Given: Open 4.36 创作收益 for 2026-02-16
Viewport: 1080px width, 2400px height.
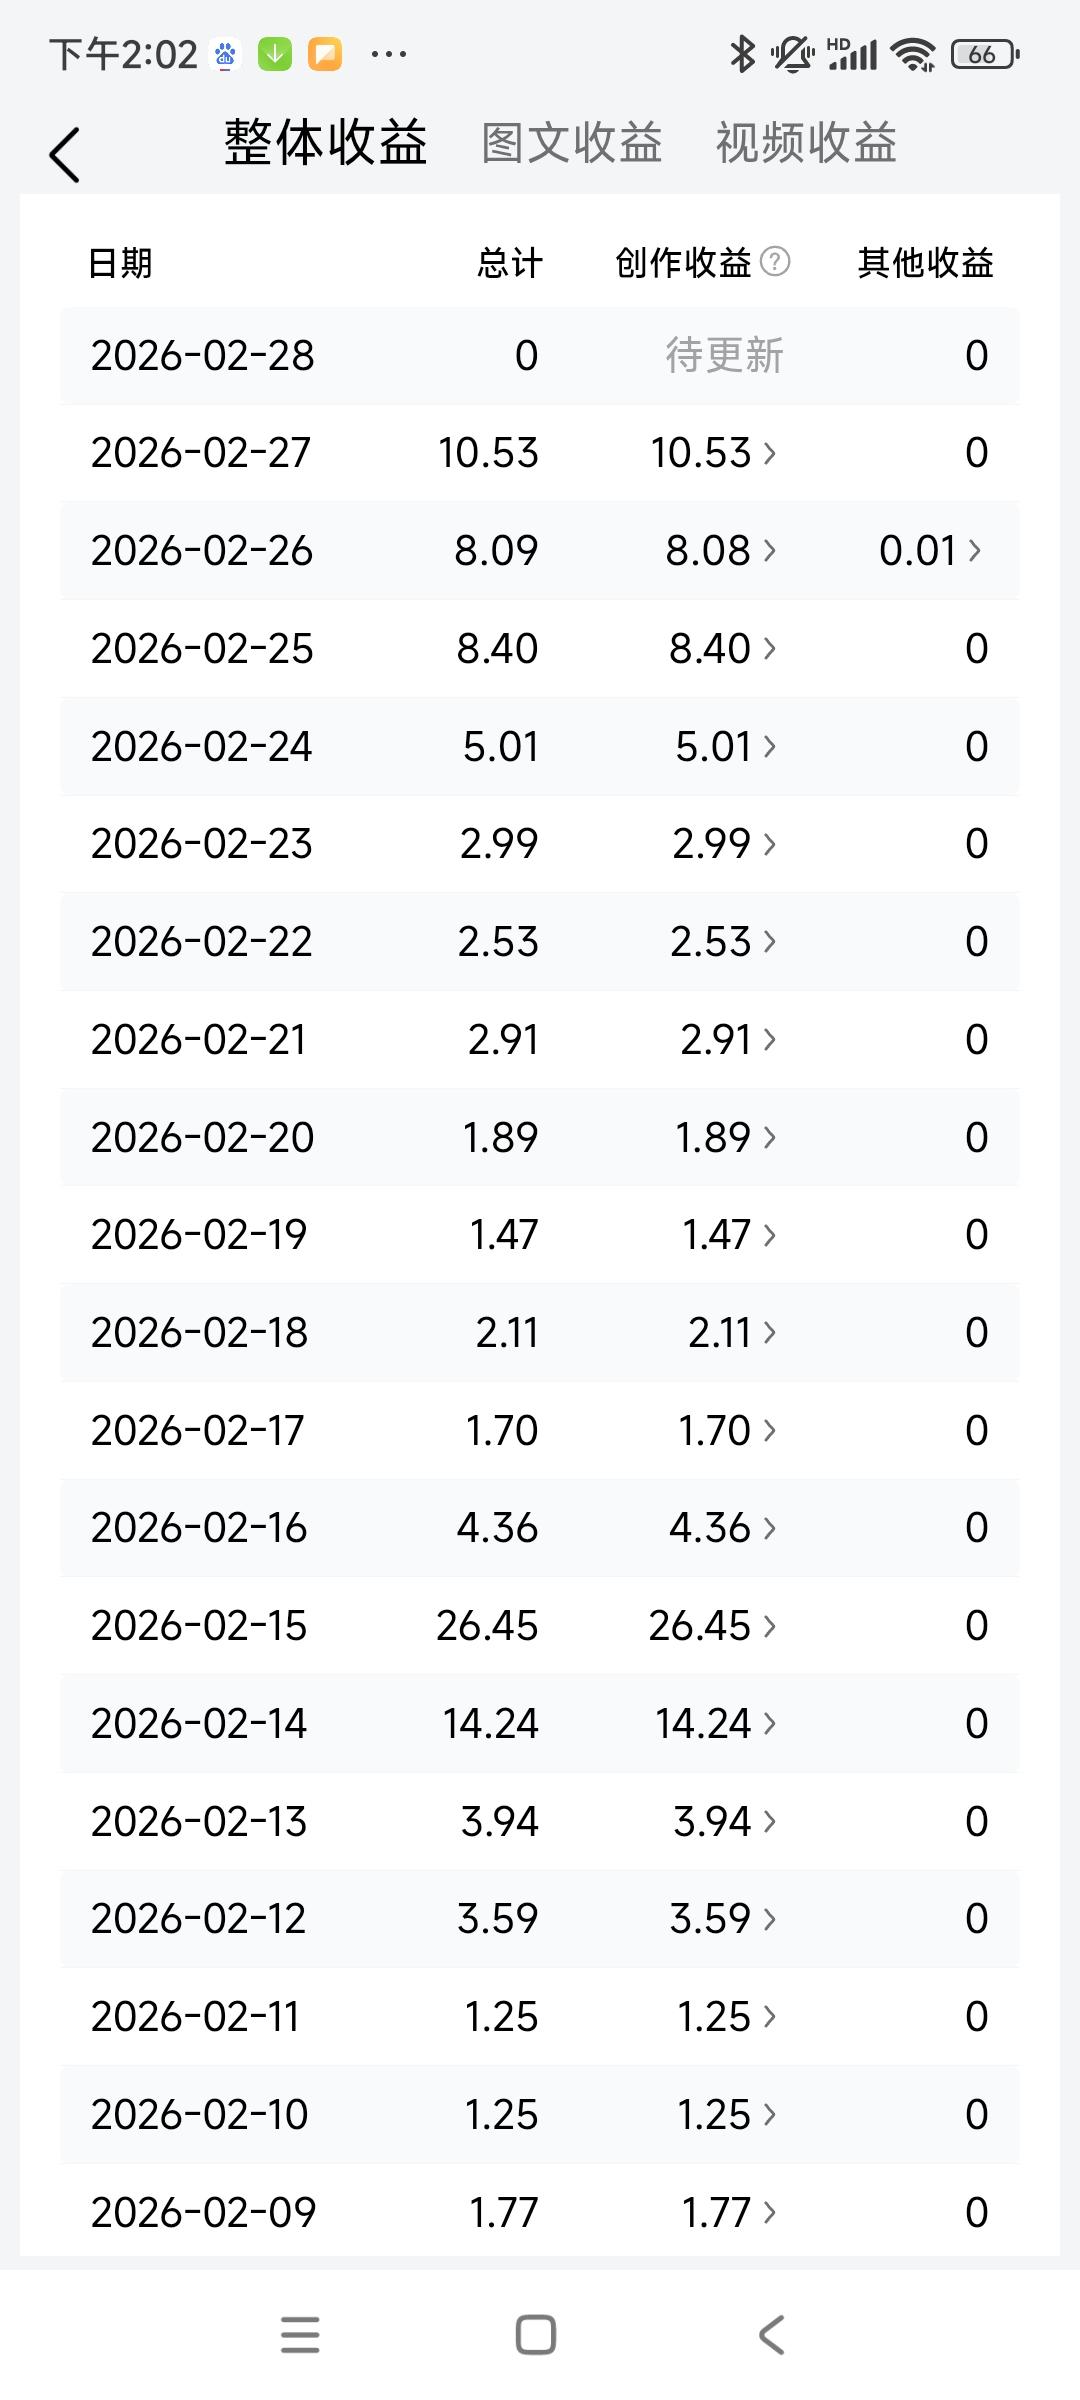Looking at the screenshot, I should click(x=722, y=1528).
